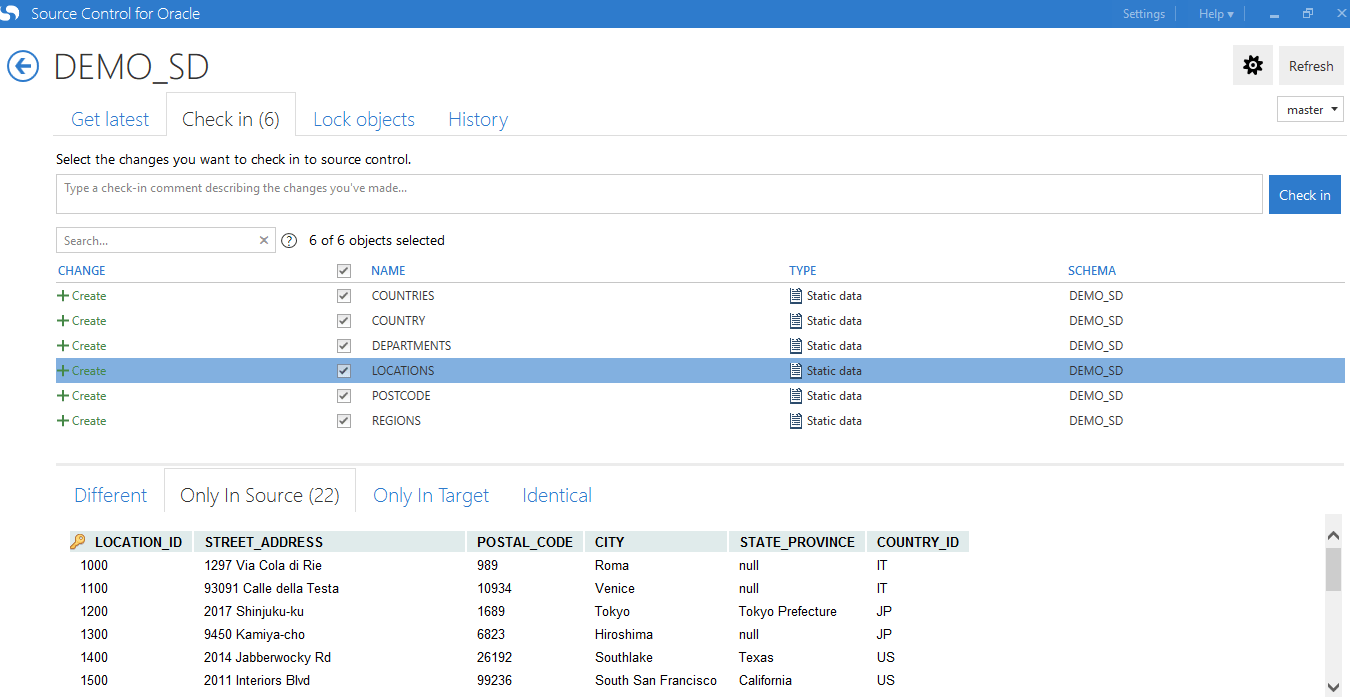Click the blue Check in button
1350x697 pixels.
pos(1305,195)
